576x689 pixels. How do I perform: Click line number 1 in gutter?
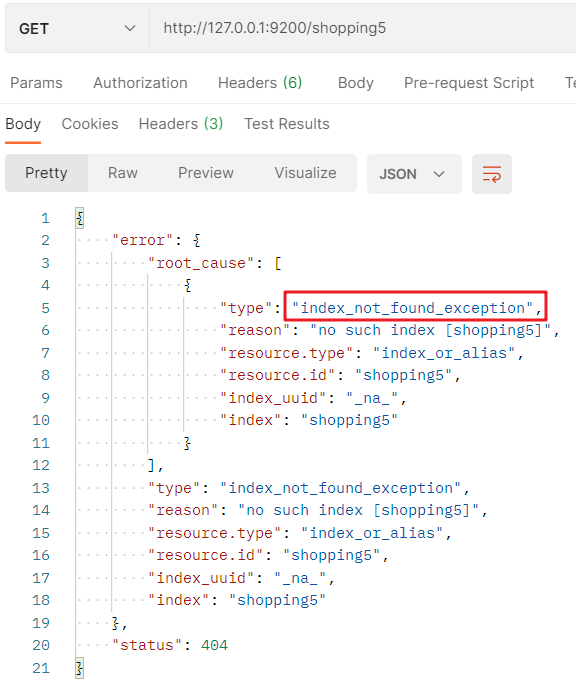click(45, 218)
